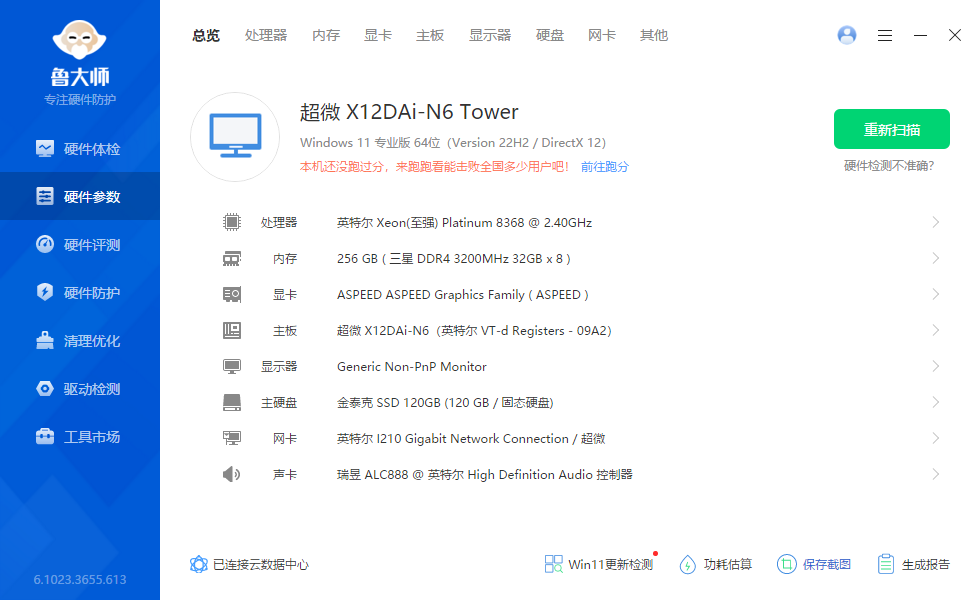Click the motherboard icon
Screen dimensions: 980x600
(232, 330)
